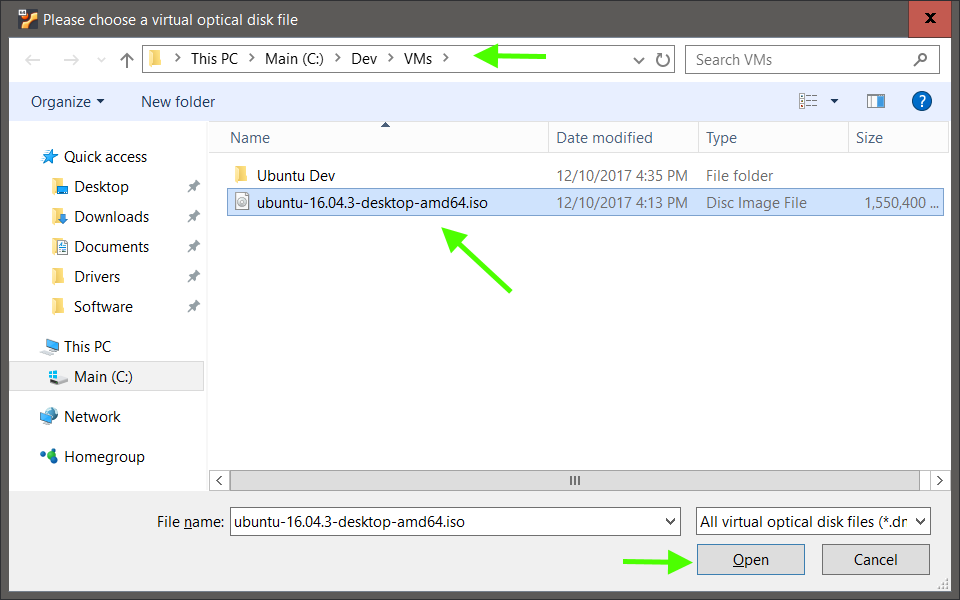This screenshot has width=960, height=600.
Task: Open the Help button
Action: tap(921, 101)
